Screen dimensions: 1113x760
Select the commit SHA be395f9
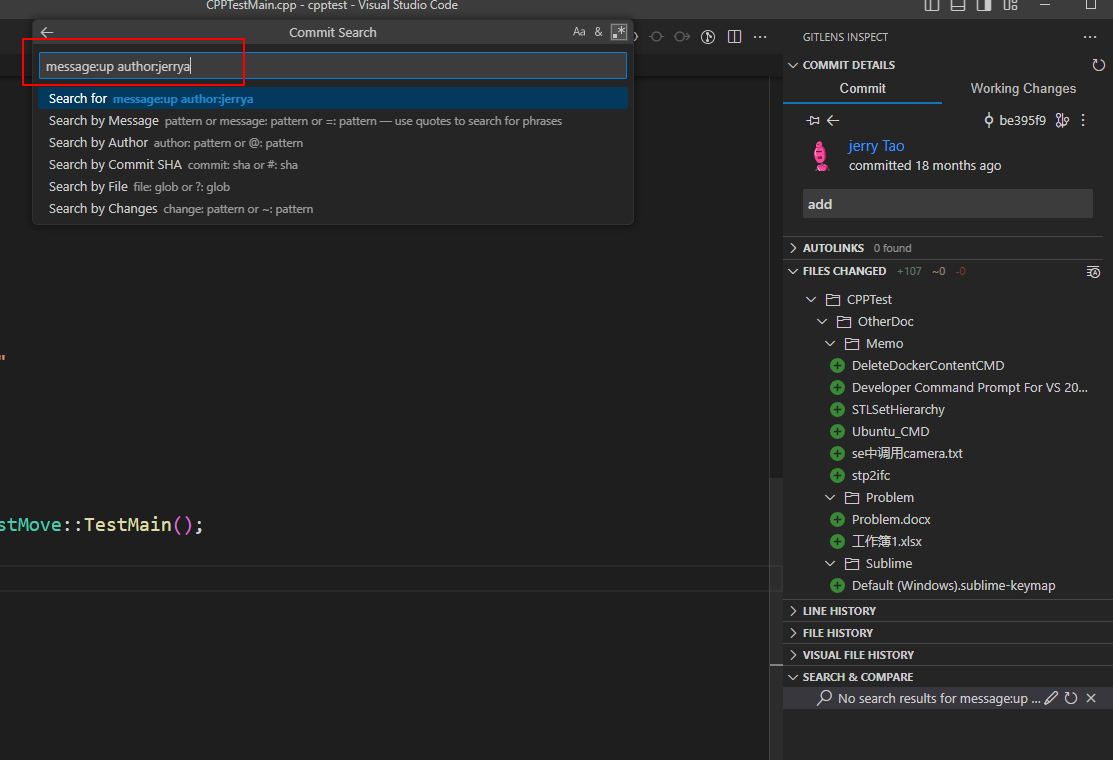tap(1020, 120)
